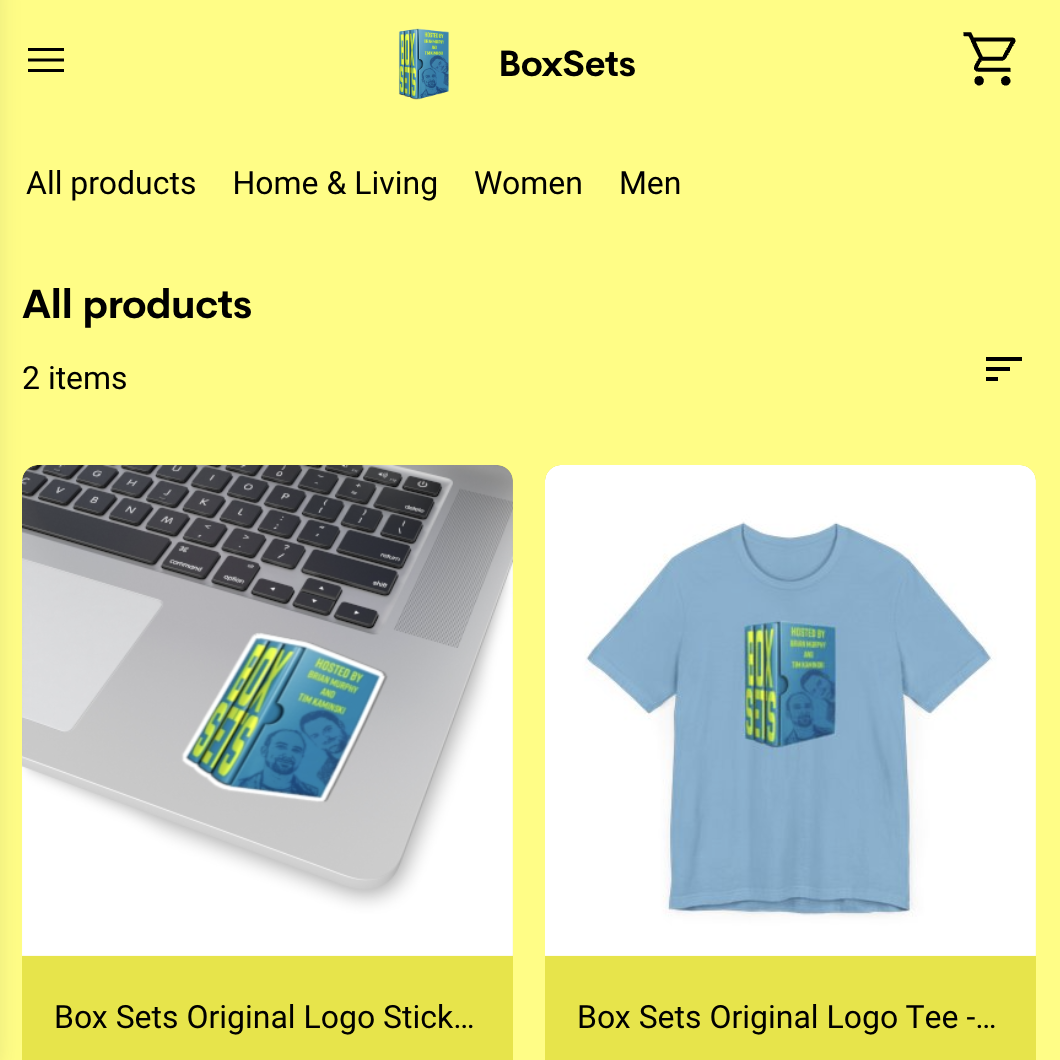Open the hamburger navigation menu
This screenshot has width=1060, height=1060.
click(46, 61)
